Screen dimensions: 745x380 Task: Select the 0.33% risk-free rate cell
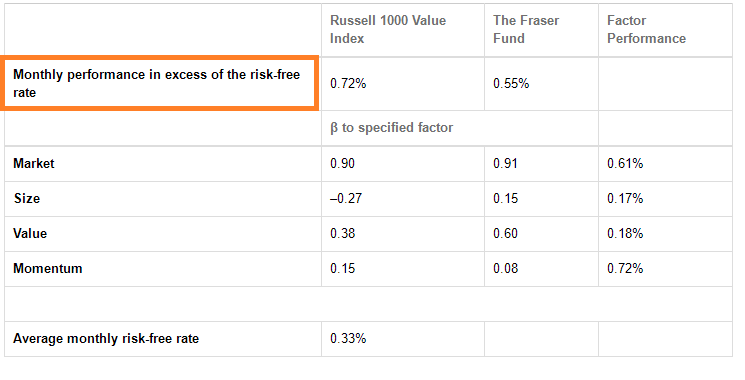pyautogui.click(x=348, y=339)
